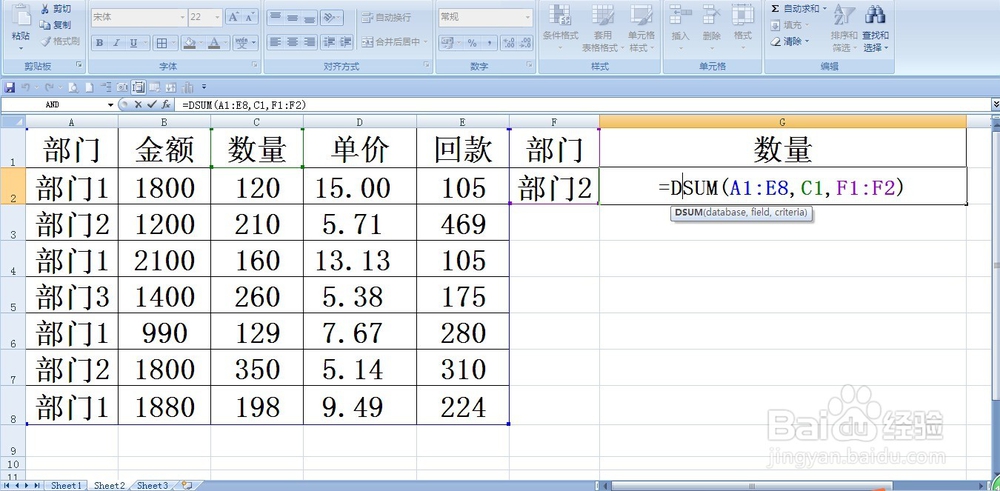Open Find and Select (查找和选择)

click(876, 28)
